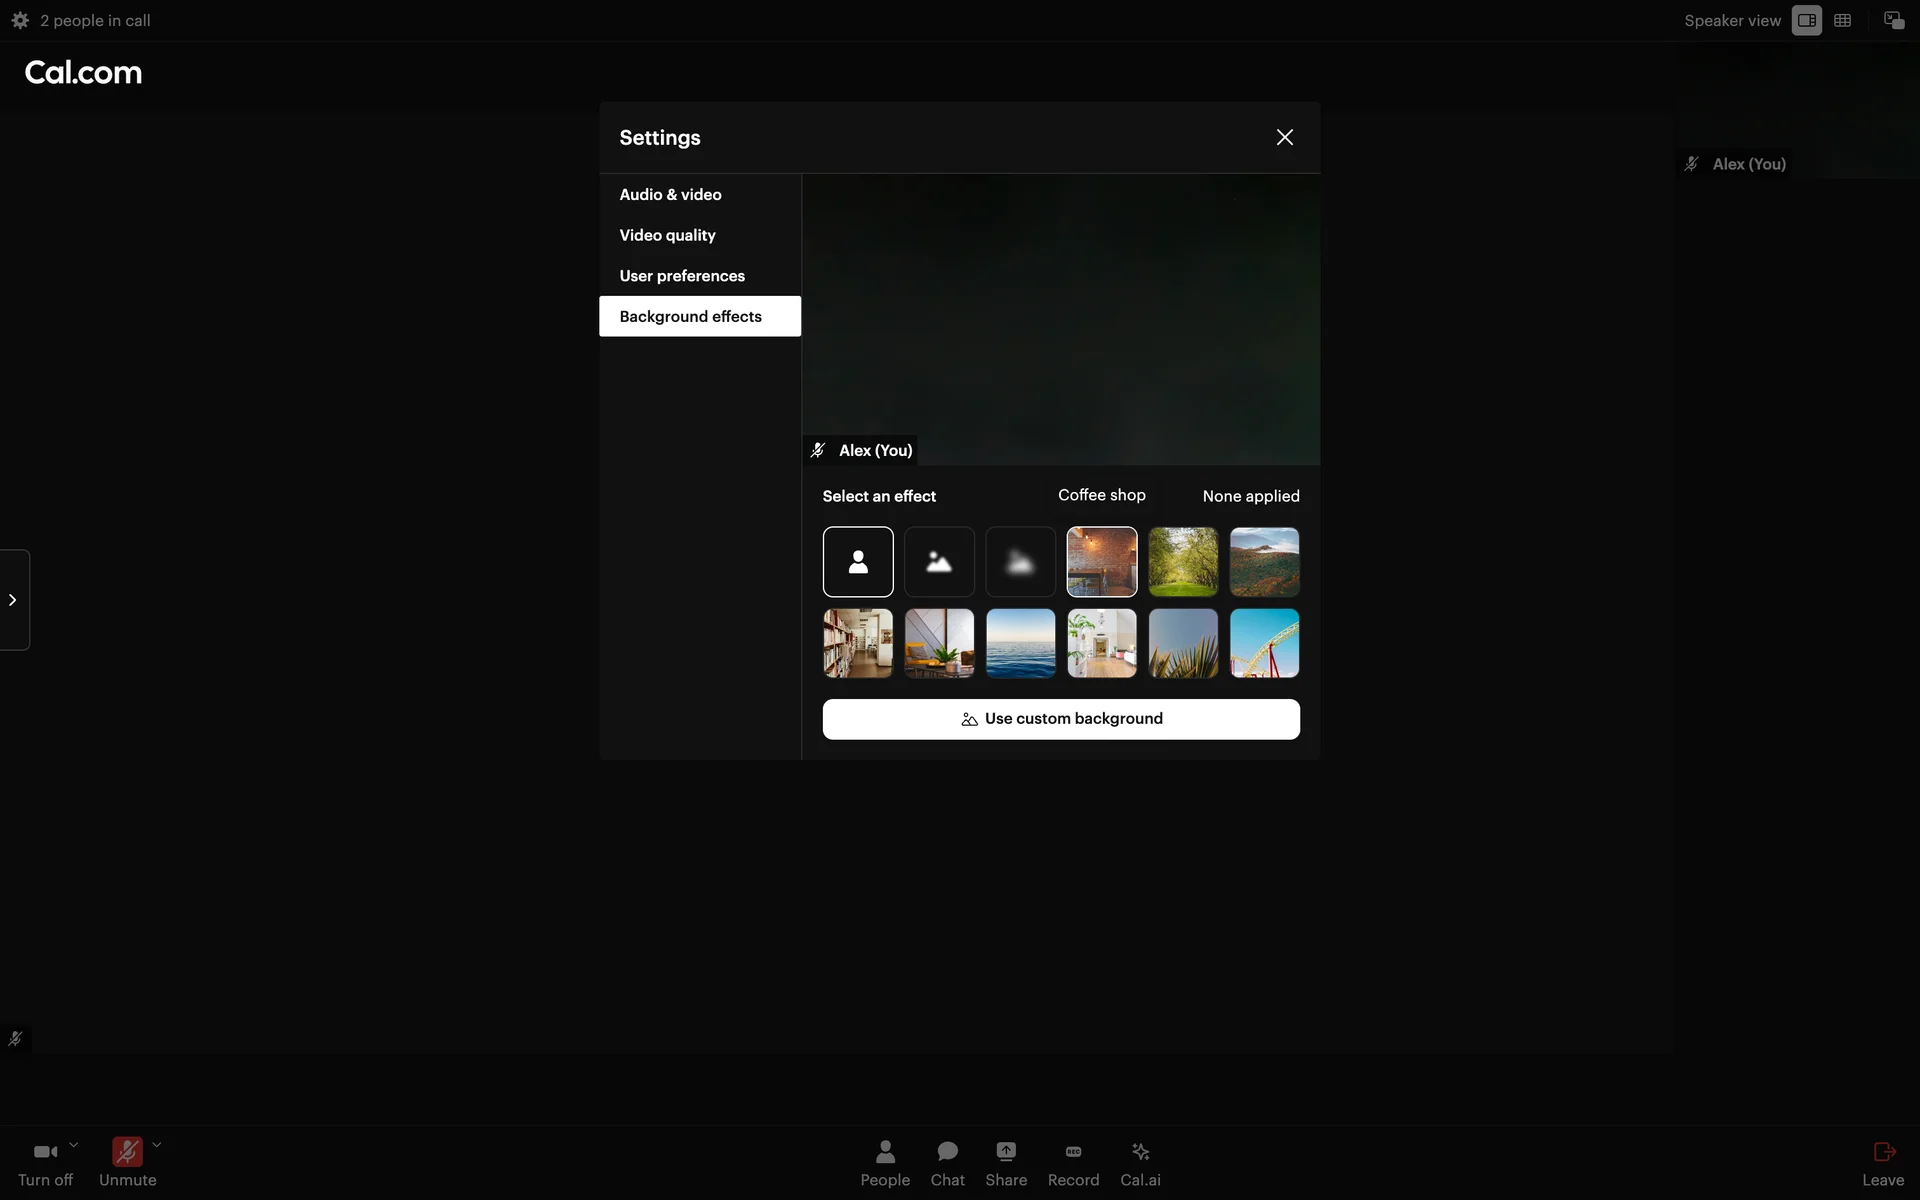Choose the Coffee shop background
The height and width of the screenshot is (1200, 1920).
pos(1102,562)
